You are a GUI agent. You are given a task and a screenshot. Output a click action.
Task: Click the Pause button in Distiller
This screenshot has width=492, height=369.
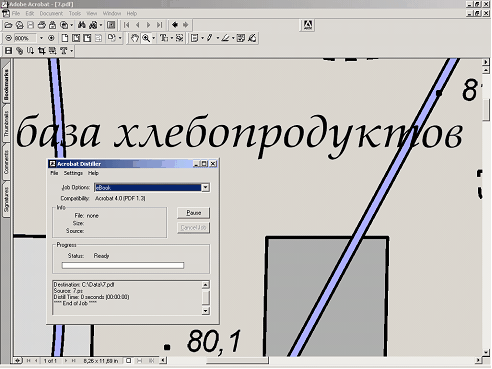[x=193, y=213]
